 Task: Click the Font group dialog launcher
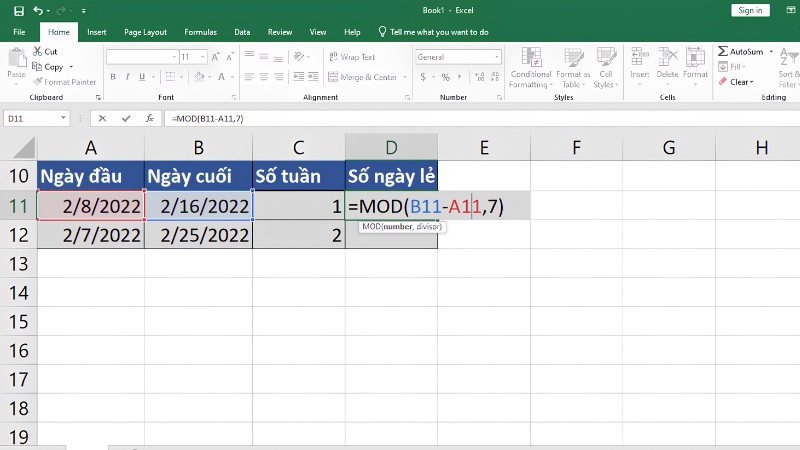234,97
